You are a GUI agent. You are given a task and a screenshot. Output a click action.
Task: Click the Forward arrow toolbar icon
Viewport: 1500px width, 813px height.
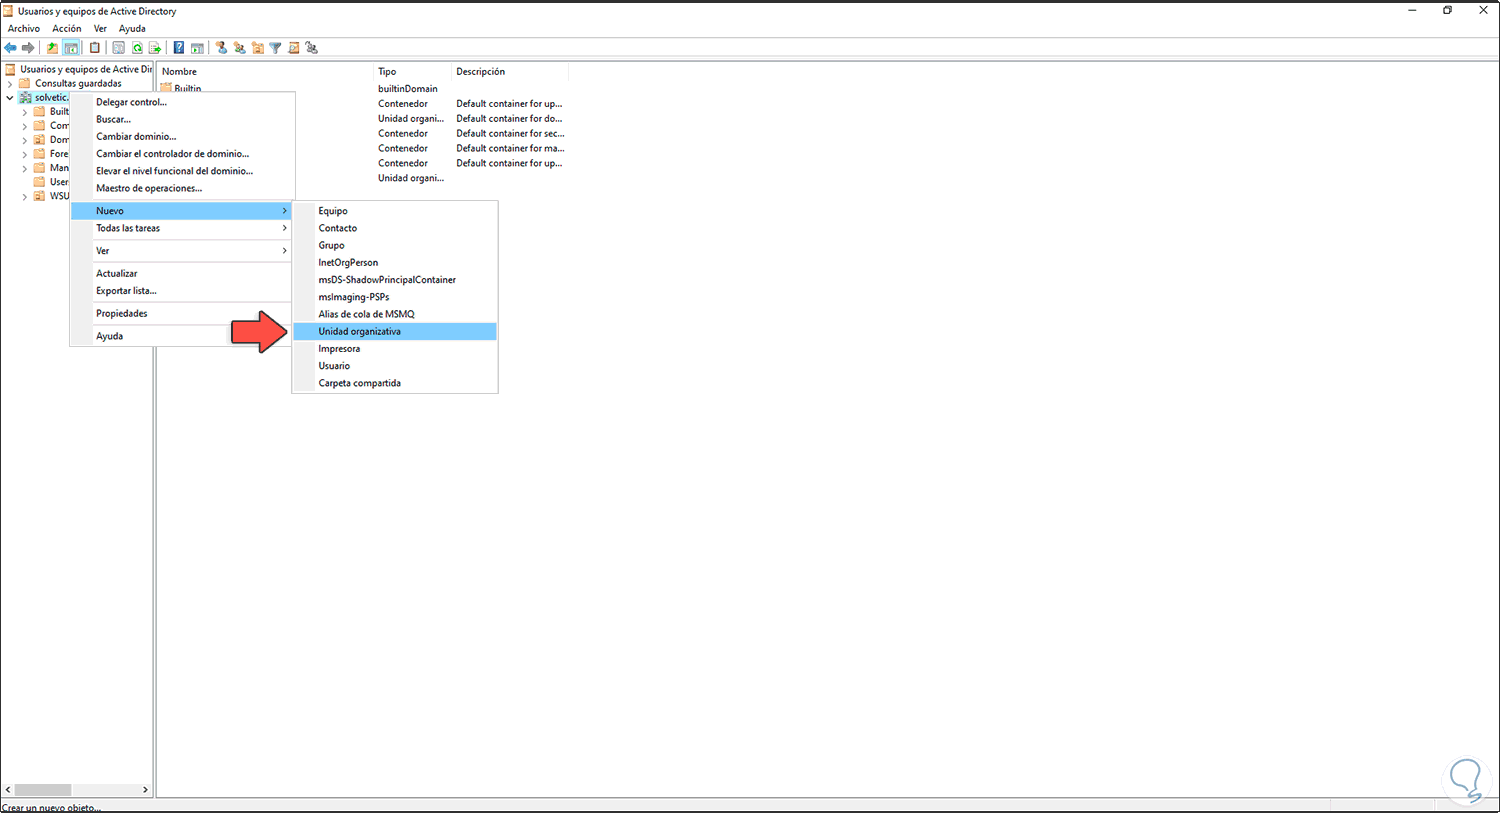[x=28, y=48]
